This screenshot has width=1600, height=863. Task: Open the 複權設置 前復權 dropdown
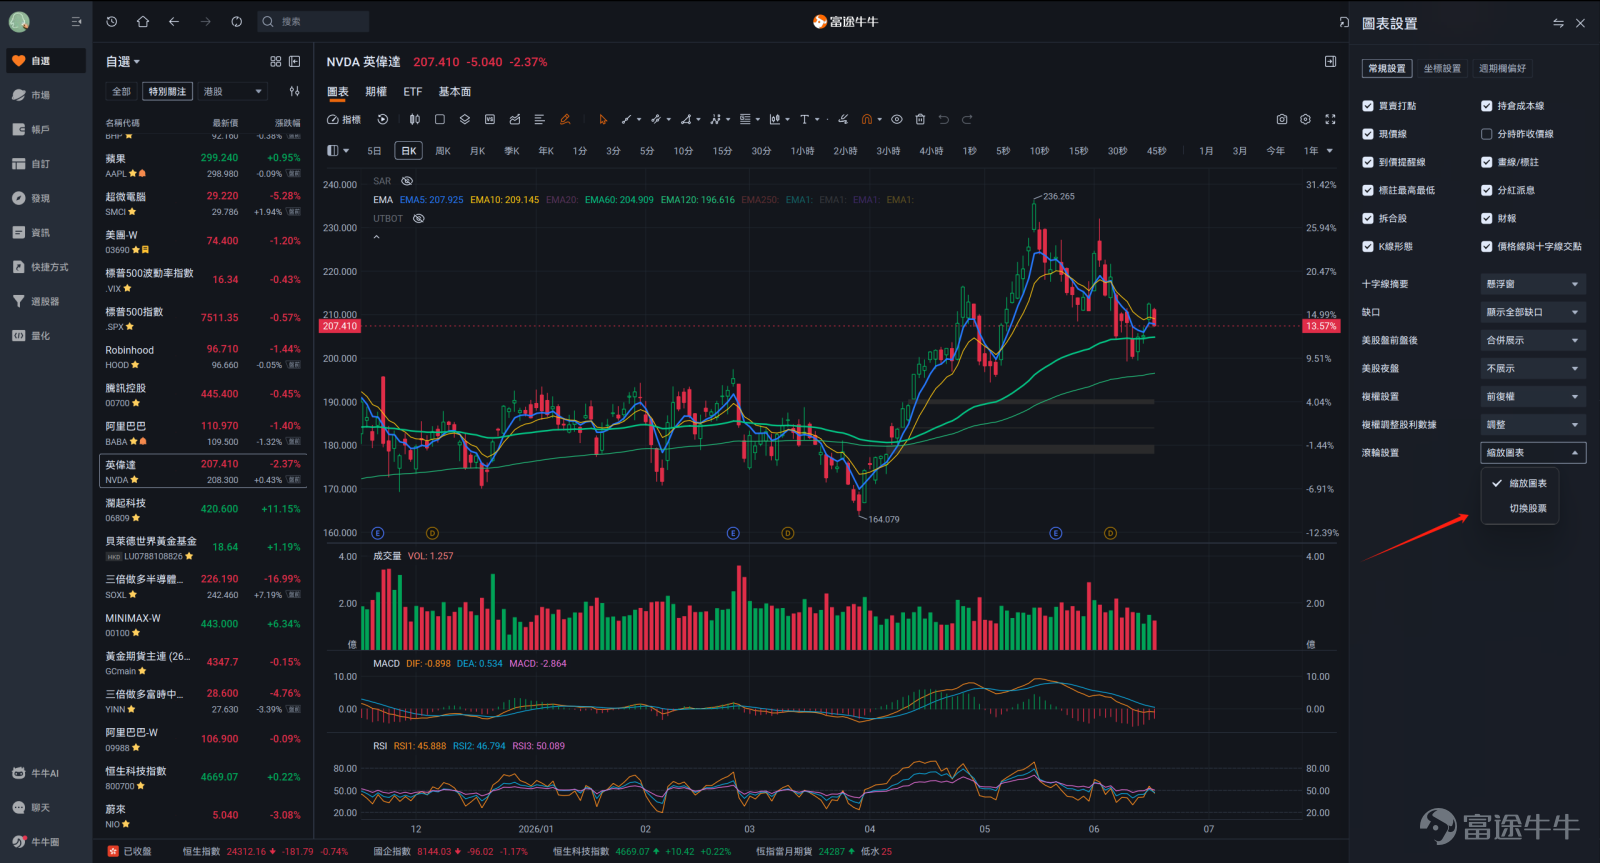[1533, 396]
